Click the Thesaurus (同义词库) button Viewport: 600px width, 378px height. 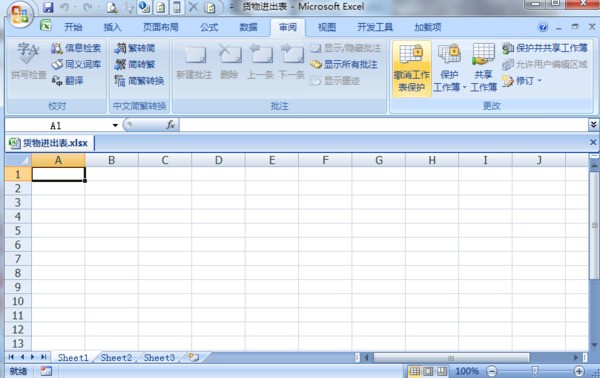click(x=76, y=64)
